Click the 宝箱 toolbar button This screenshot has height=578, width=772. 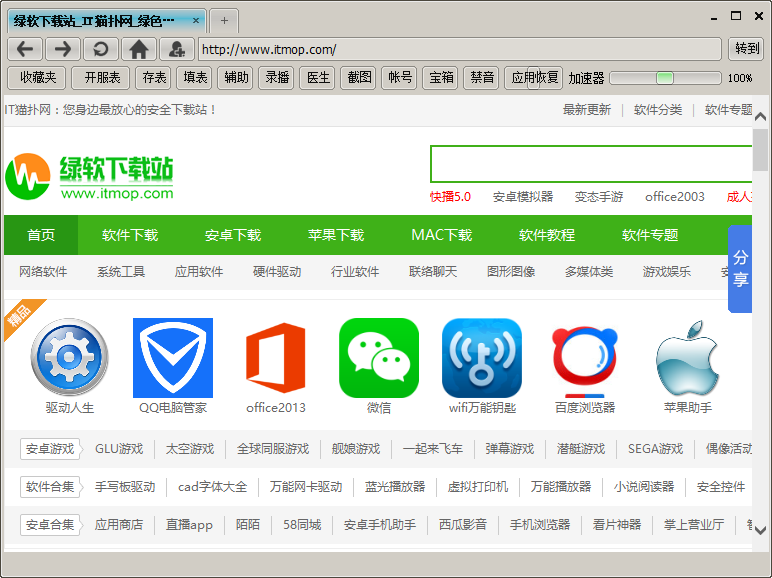pyautogui.click(x=441, y=78)
